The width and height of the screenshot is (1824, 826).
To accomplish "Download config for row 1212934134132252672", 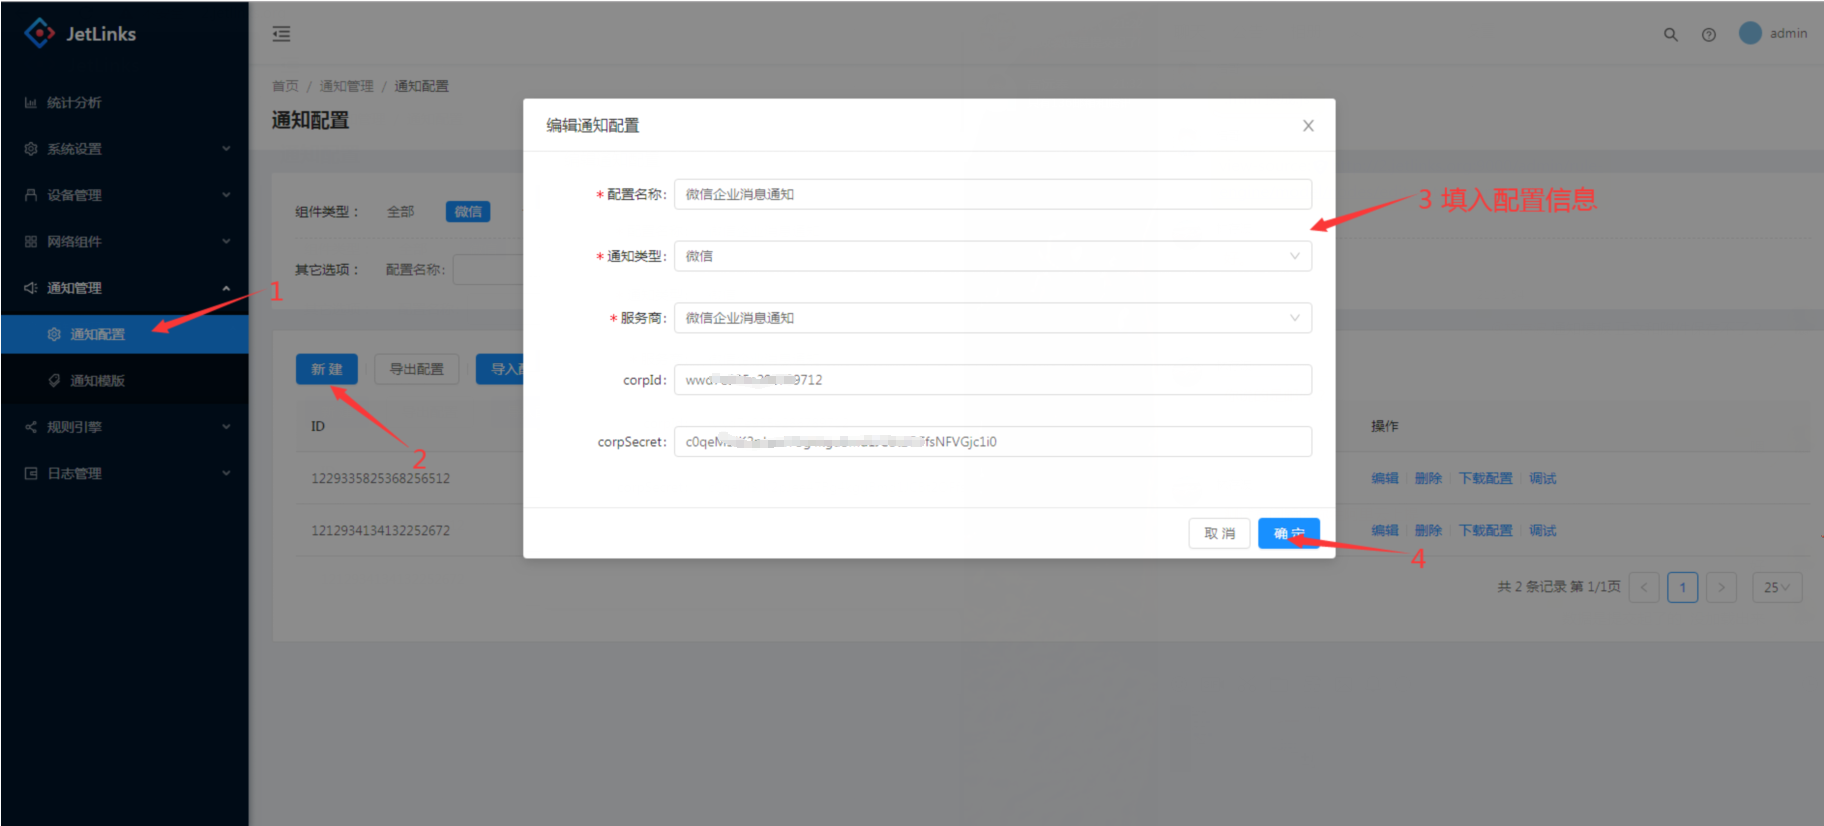I will (x=1485, y=530).
